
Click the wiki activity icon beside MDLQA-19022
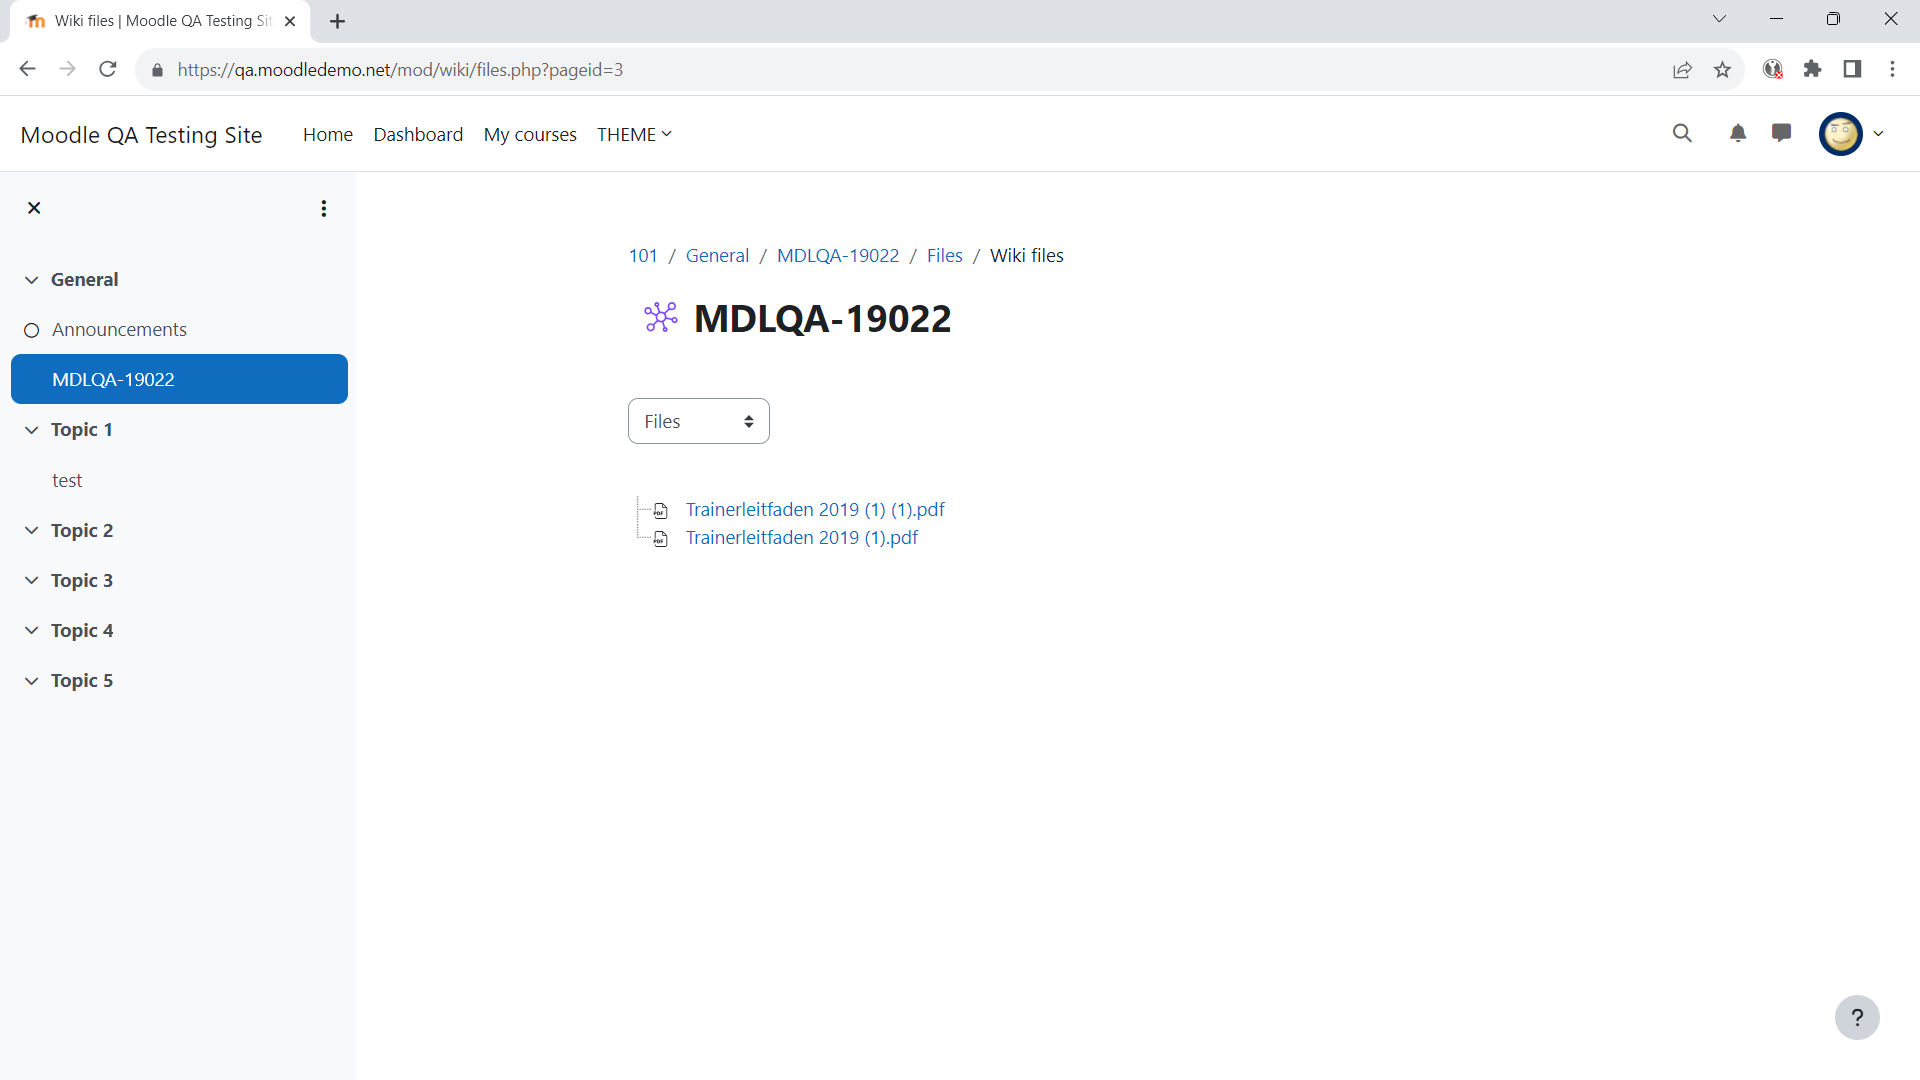(x=661, y=318)
